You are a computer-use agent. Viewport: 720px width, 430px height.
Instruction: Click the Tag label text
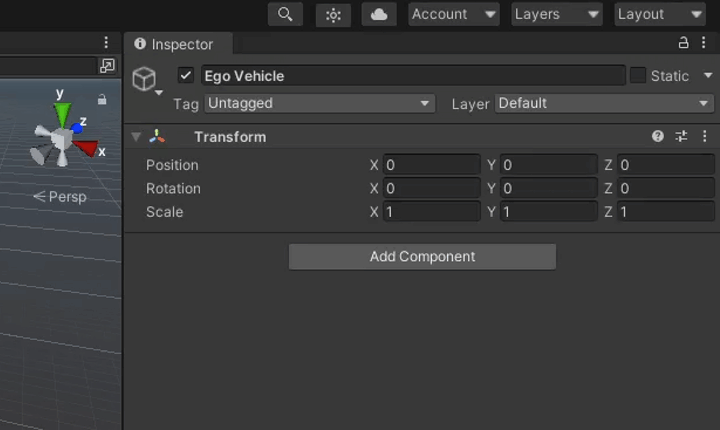click(x=186, y=104)
